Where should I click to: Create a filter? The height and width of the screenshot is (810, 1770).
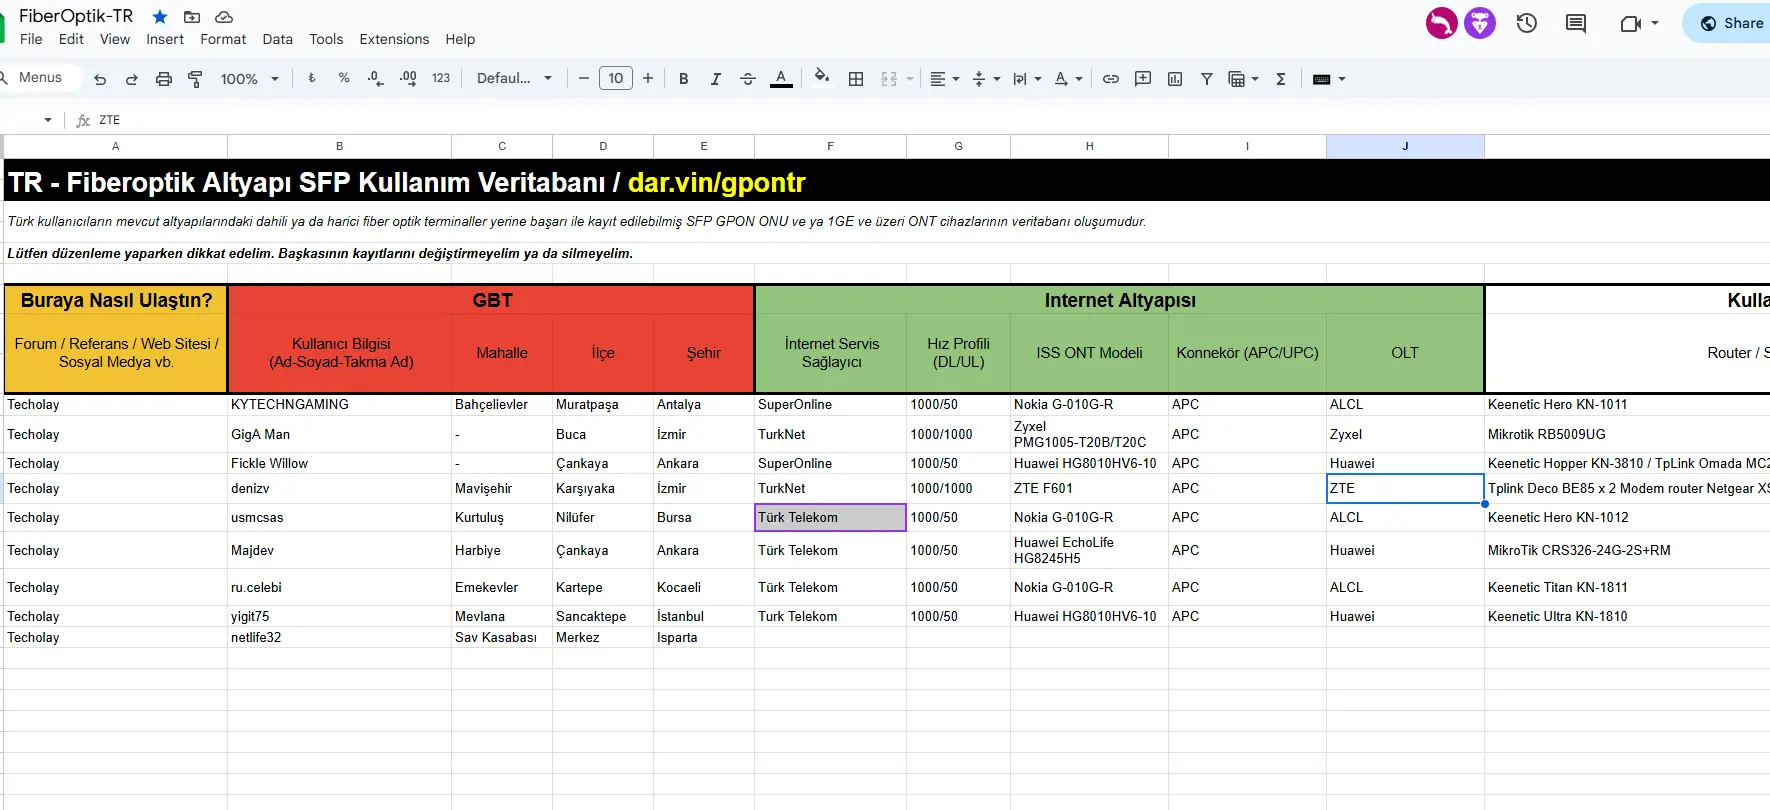1207,79
